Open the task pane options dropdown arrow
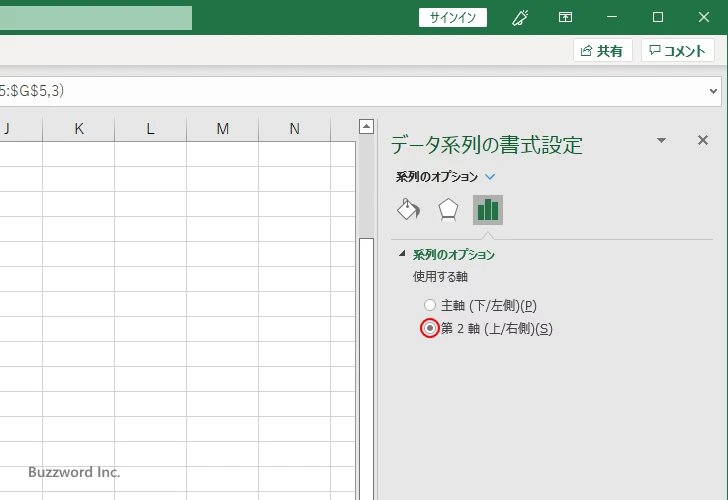 pos(662,140)
